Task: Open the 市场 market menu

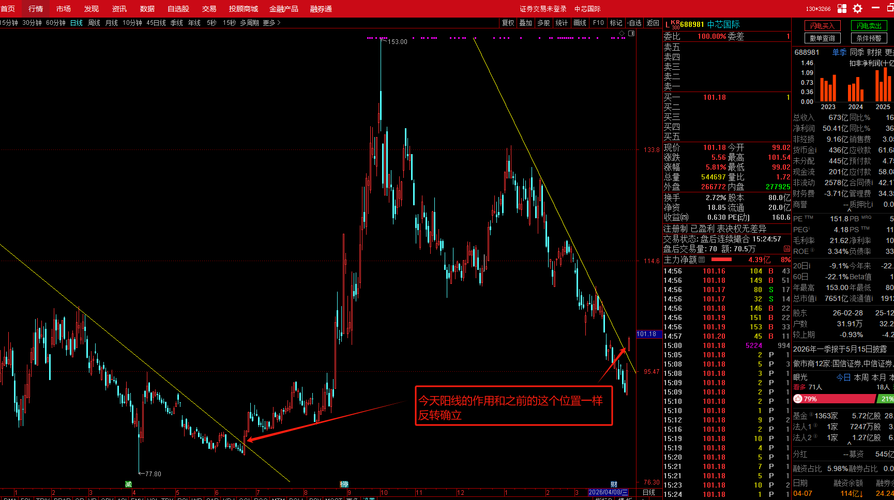Action: click(63, 9)
